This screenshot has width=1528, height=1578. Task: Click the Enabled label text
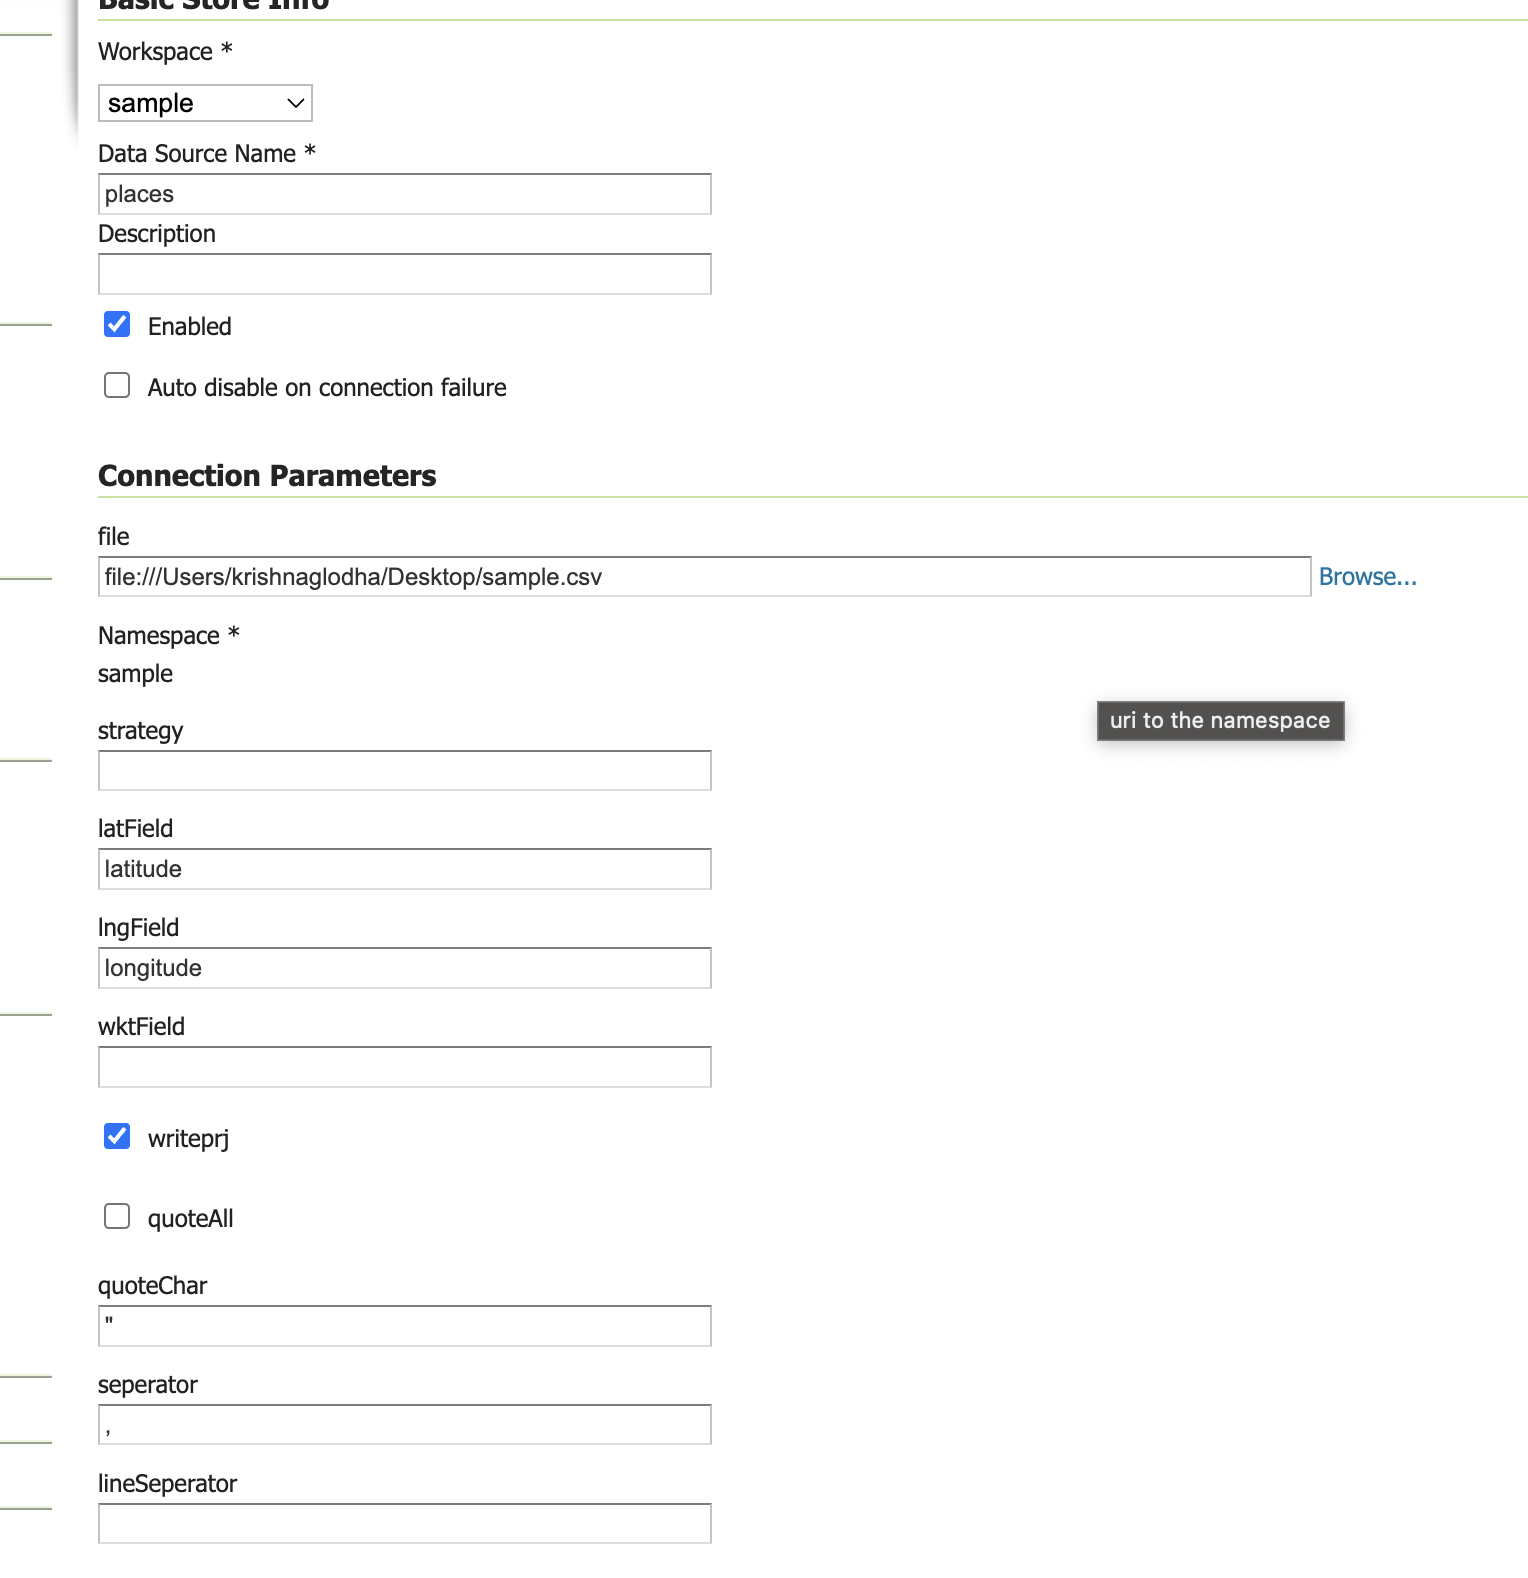coord(190,327)
